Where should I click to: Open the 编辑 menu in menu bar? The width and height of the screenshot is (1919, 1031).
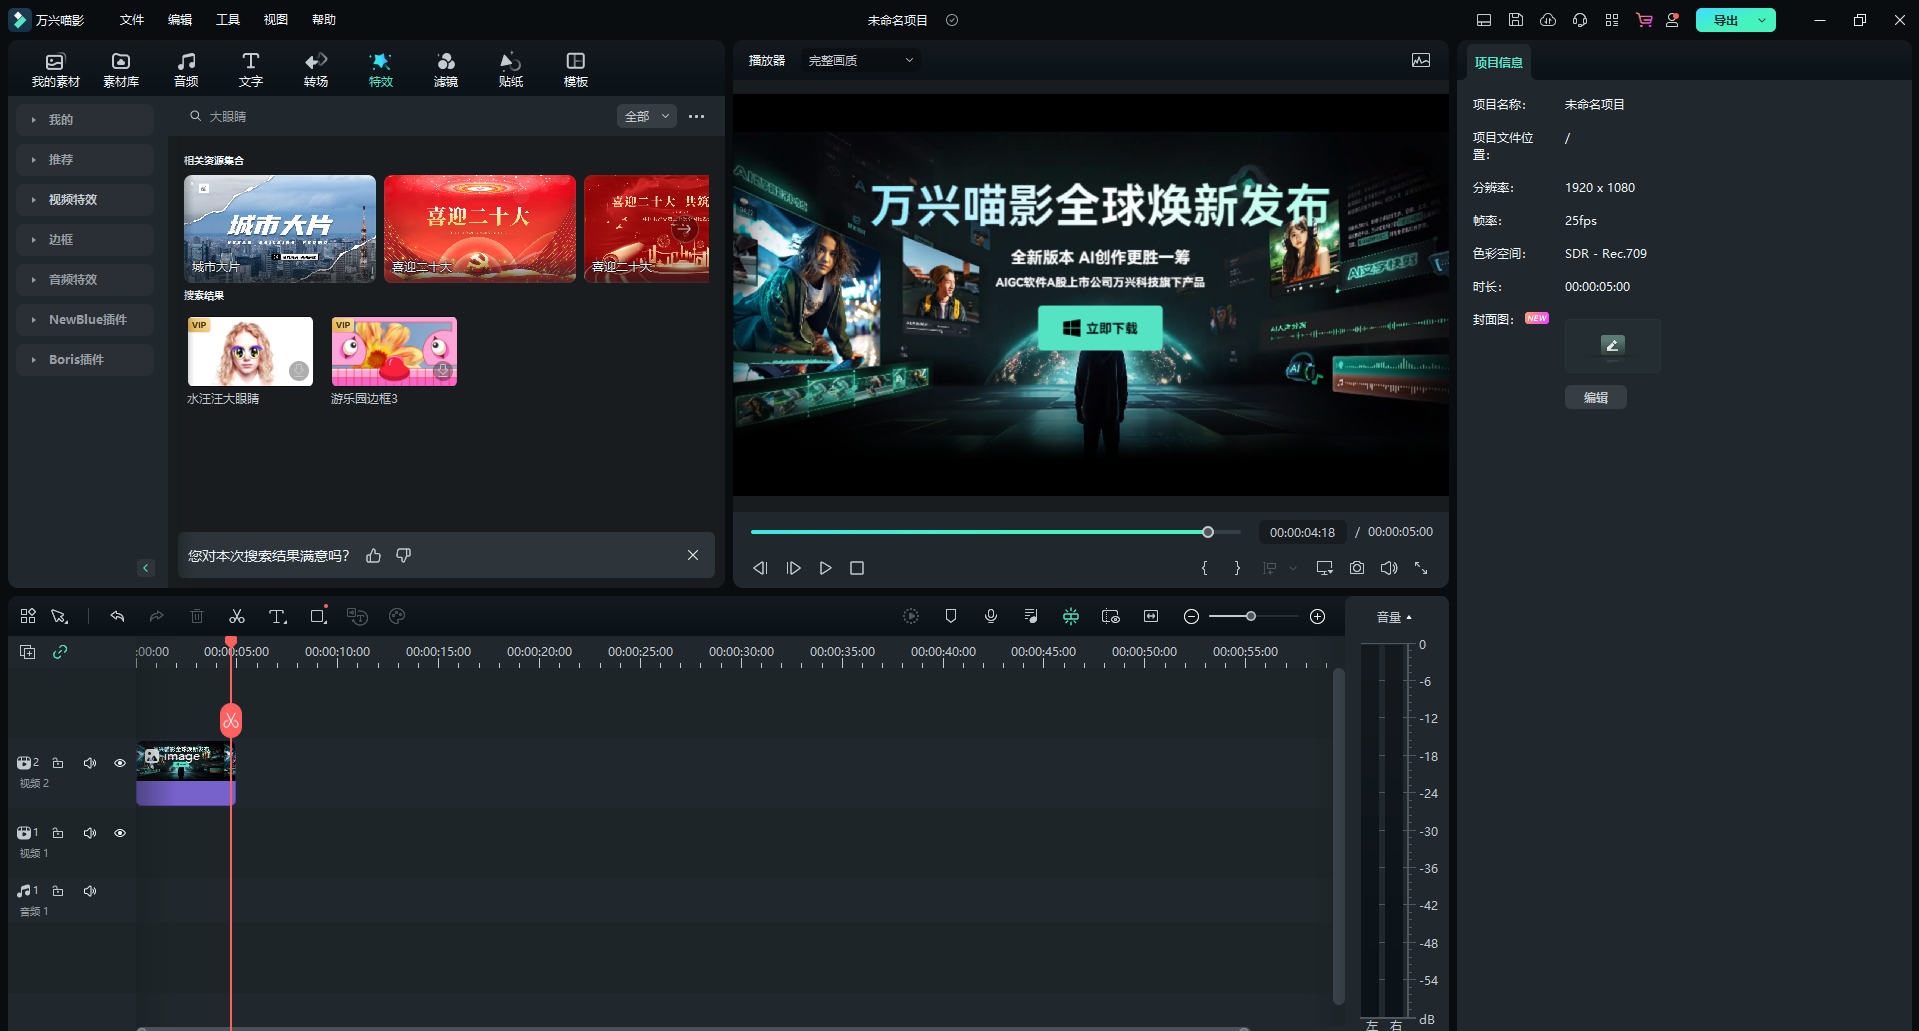(x=180, y=20)
